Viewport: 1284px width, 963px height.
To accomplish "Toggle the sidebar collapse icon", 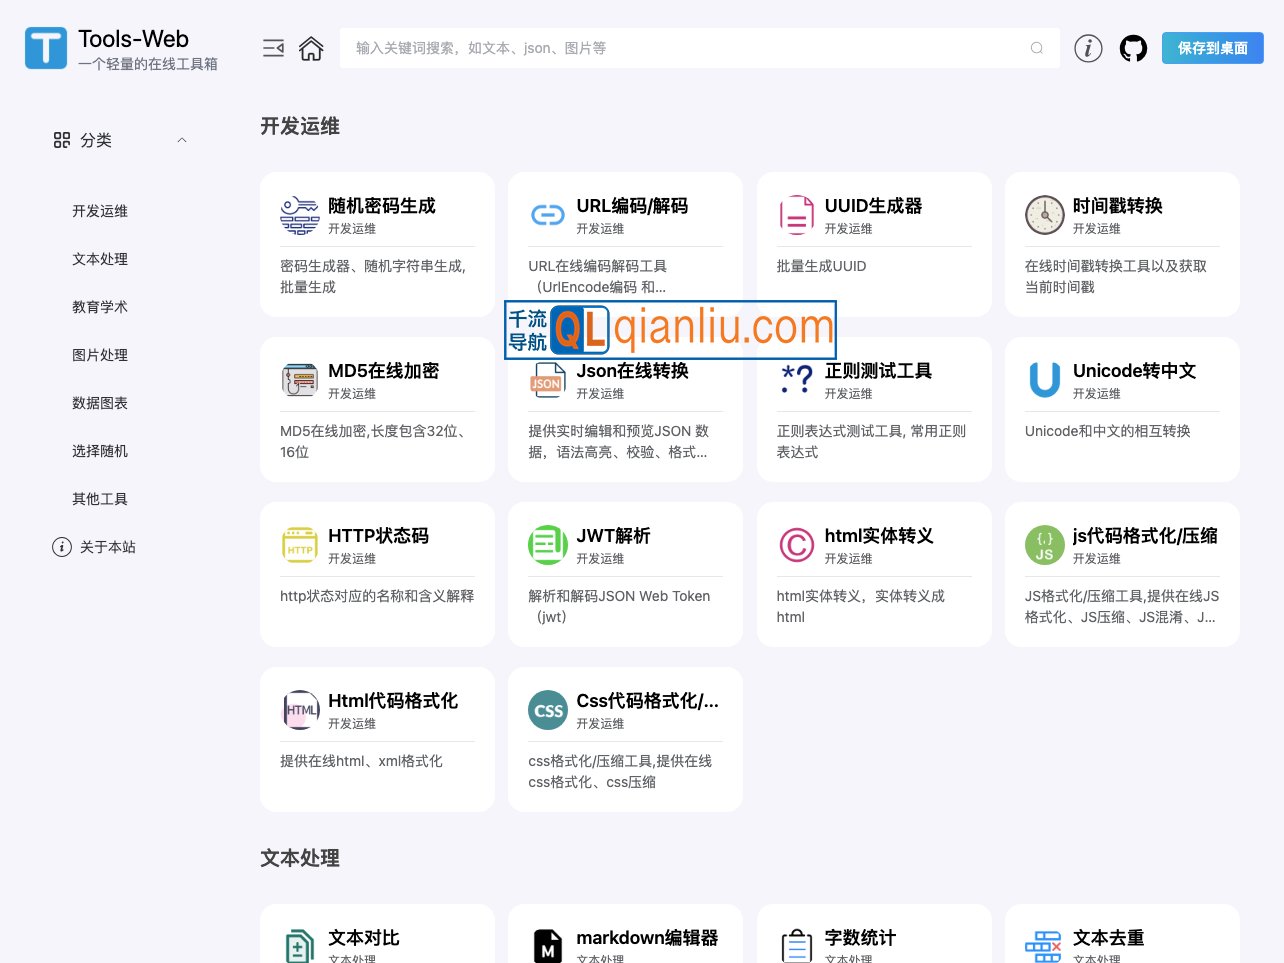I will point(273,48).
